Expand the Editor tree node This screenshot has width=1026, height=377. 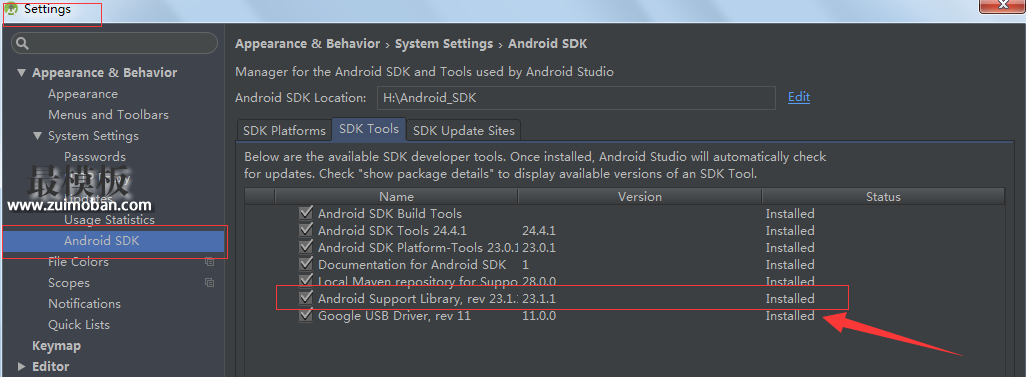point(22,367)
